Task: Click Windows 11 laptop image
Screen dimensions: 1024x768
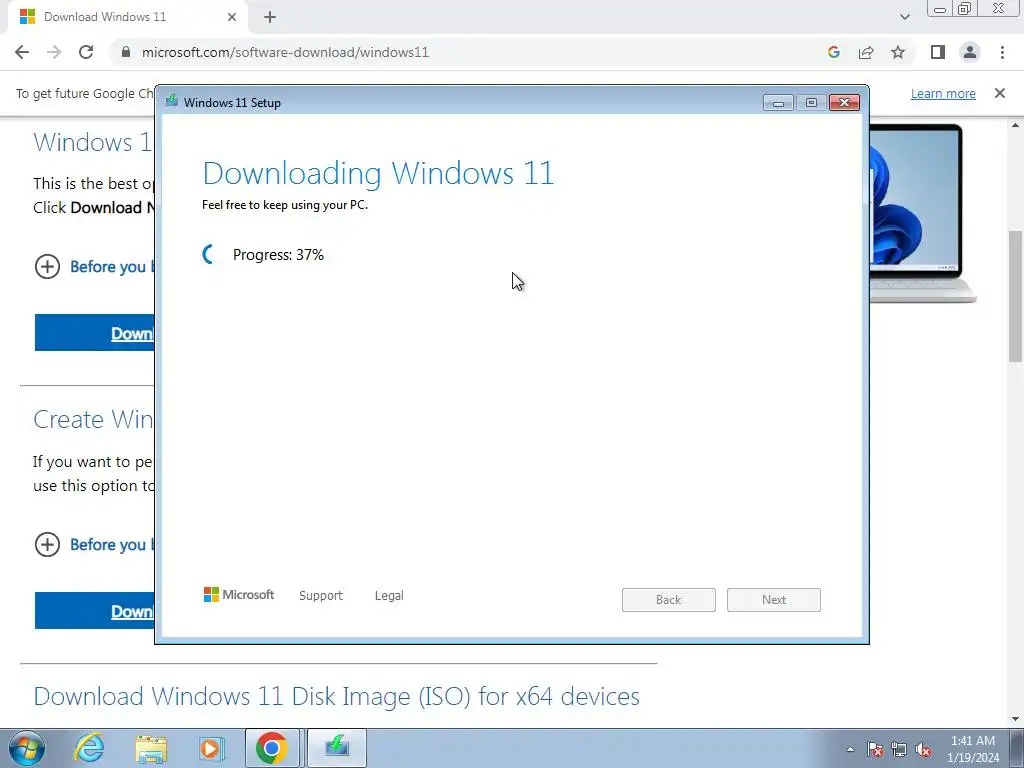Action: tap(922, 214)
